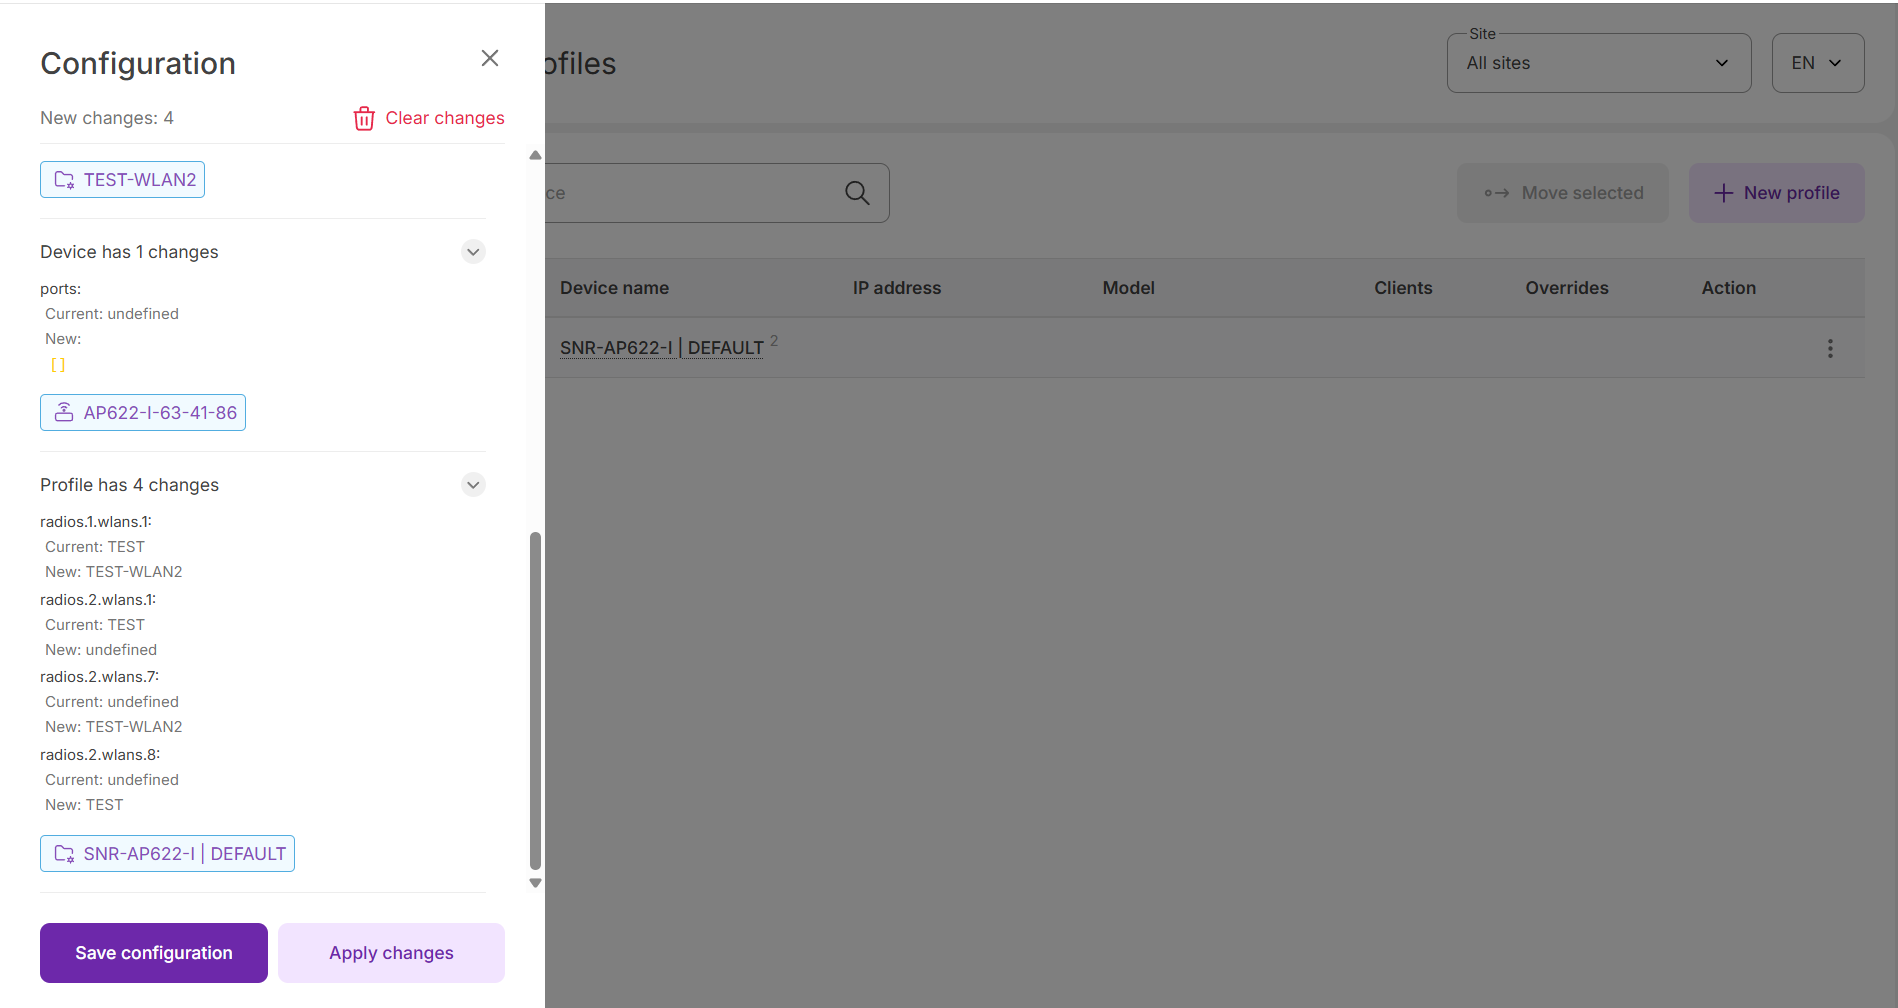Click the Move selected button

click(x=1563, y=193)
